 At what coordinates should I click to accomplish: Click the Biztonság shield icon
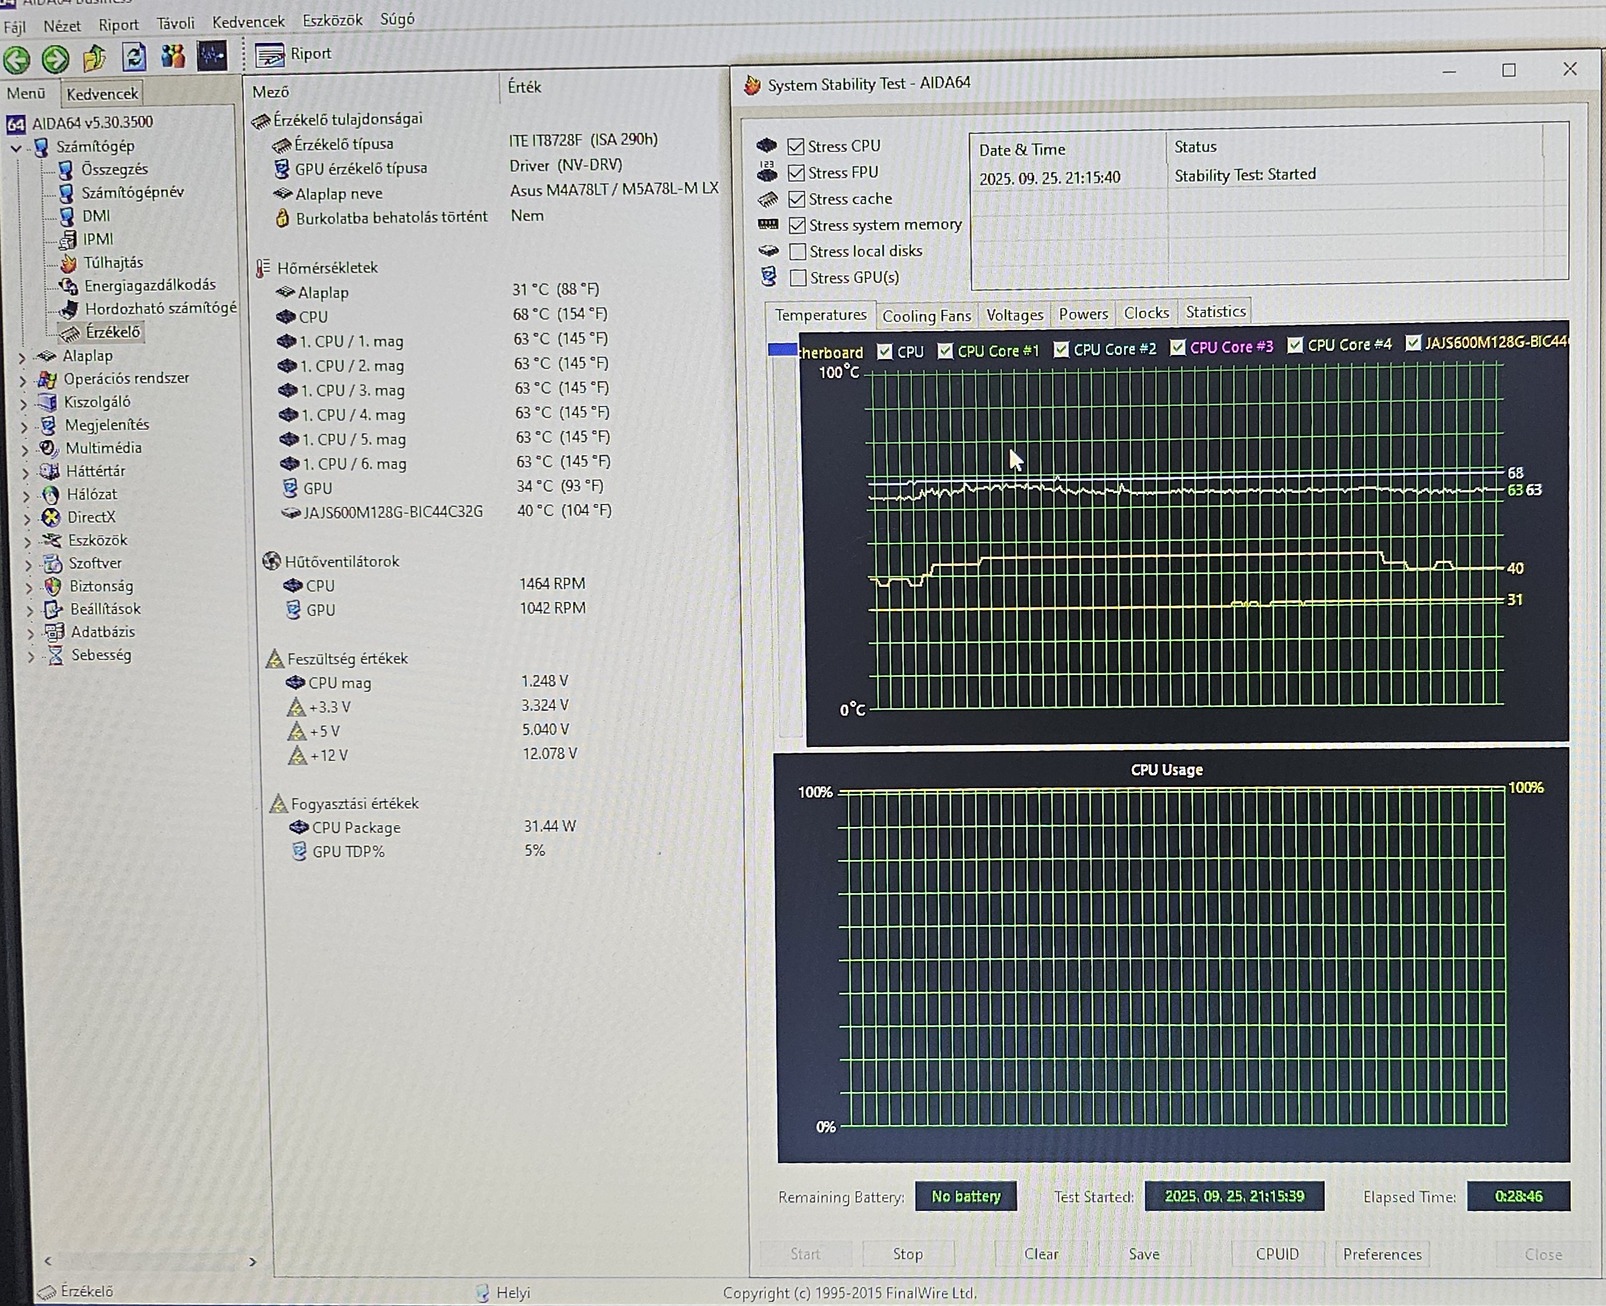tap(52, 586)
